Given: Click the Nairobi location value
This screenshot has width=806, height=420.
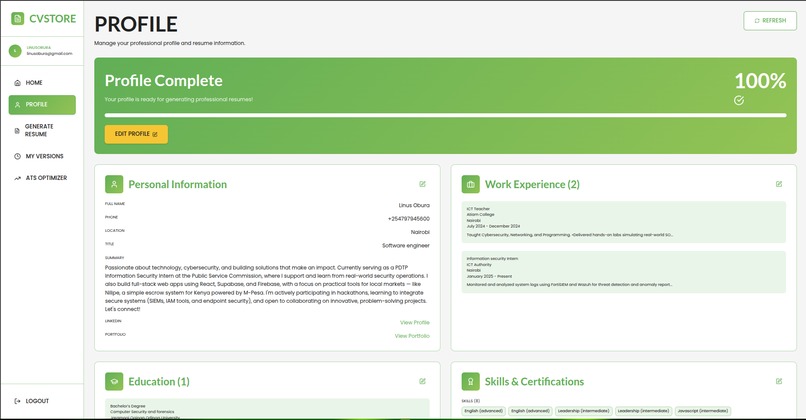Looking at the screenshot, I should 420,232.
